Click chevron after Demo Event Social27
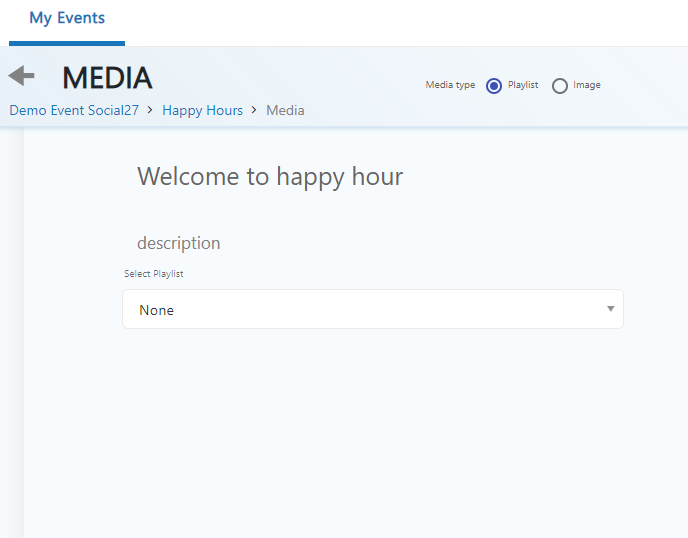Screen dimensions: 688x538 (150, 110)
